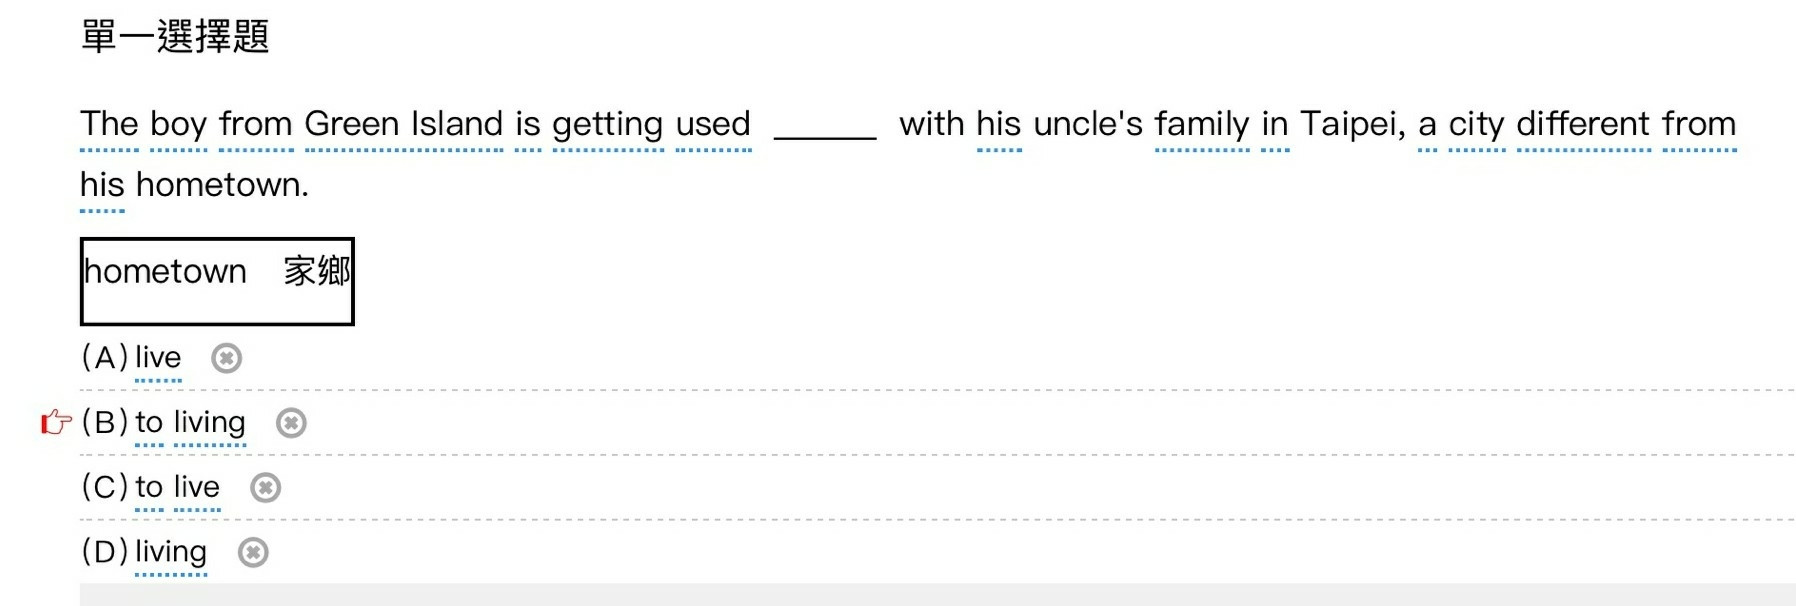Click the 單一選擇題 heading
Image resolution: width=1796 pixels, height=606 pixels.
point(175,37)
